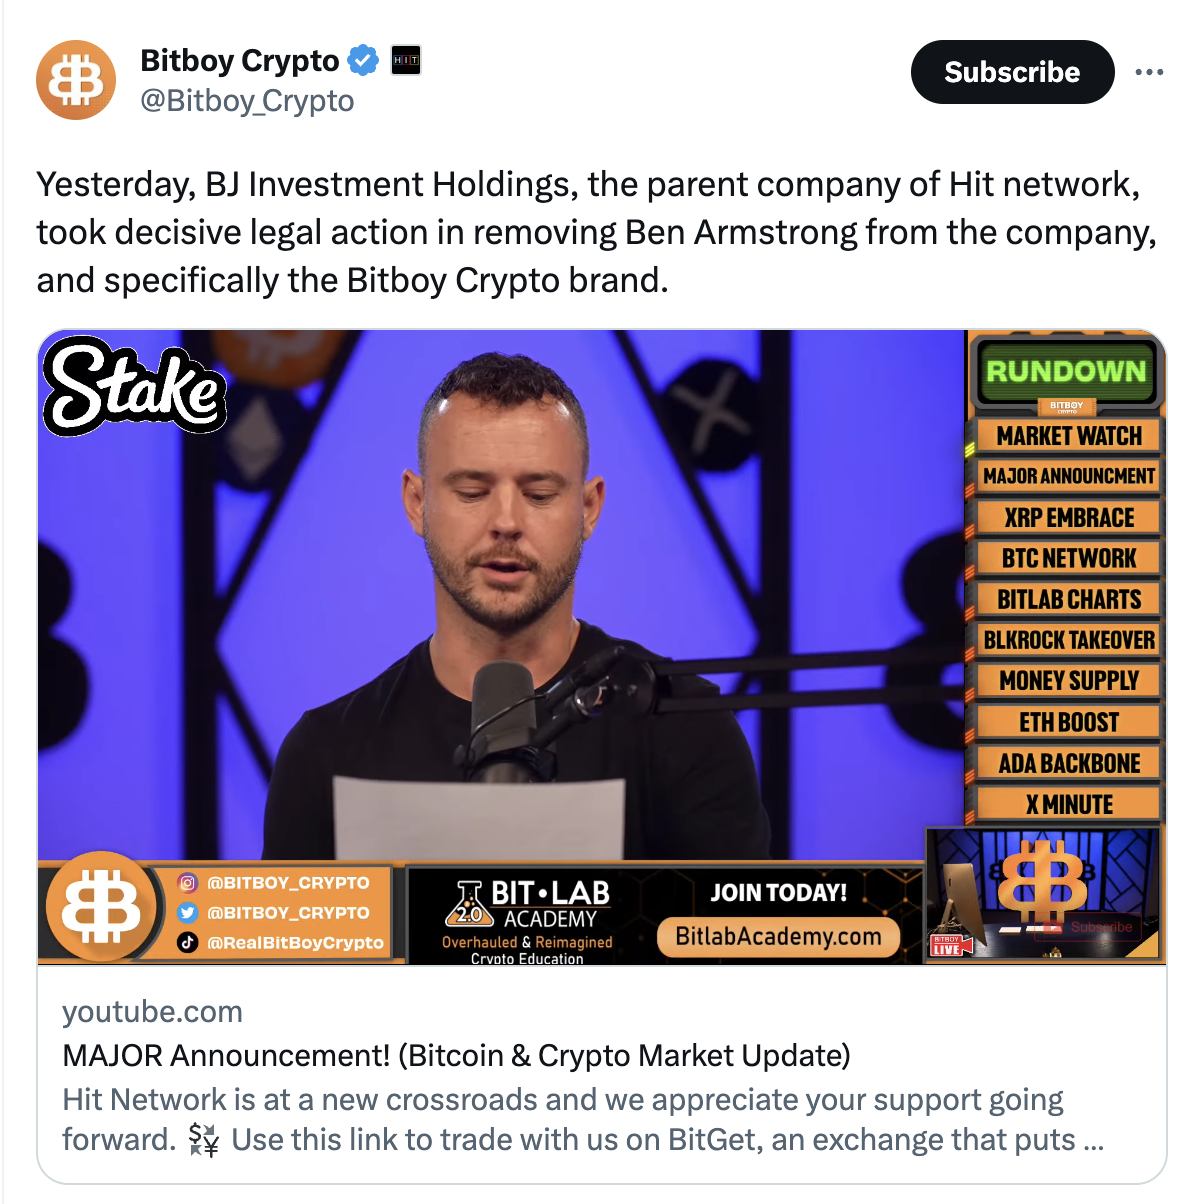Click the orange Bitboy coin logo overlay
Screen dimensions: 1188x1204
102,906
